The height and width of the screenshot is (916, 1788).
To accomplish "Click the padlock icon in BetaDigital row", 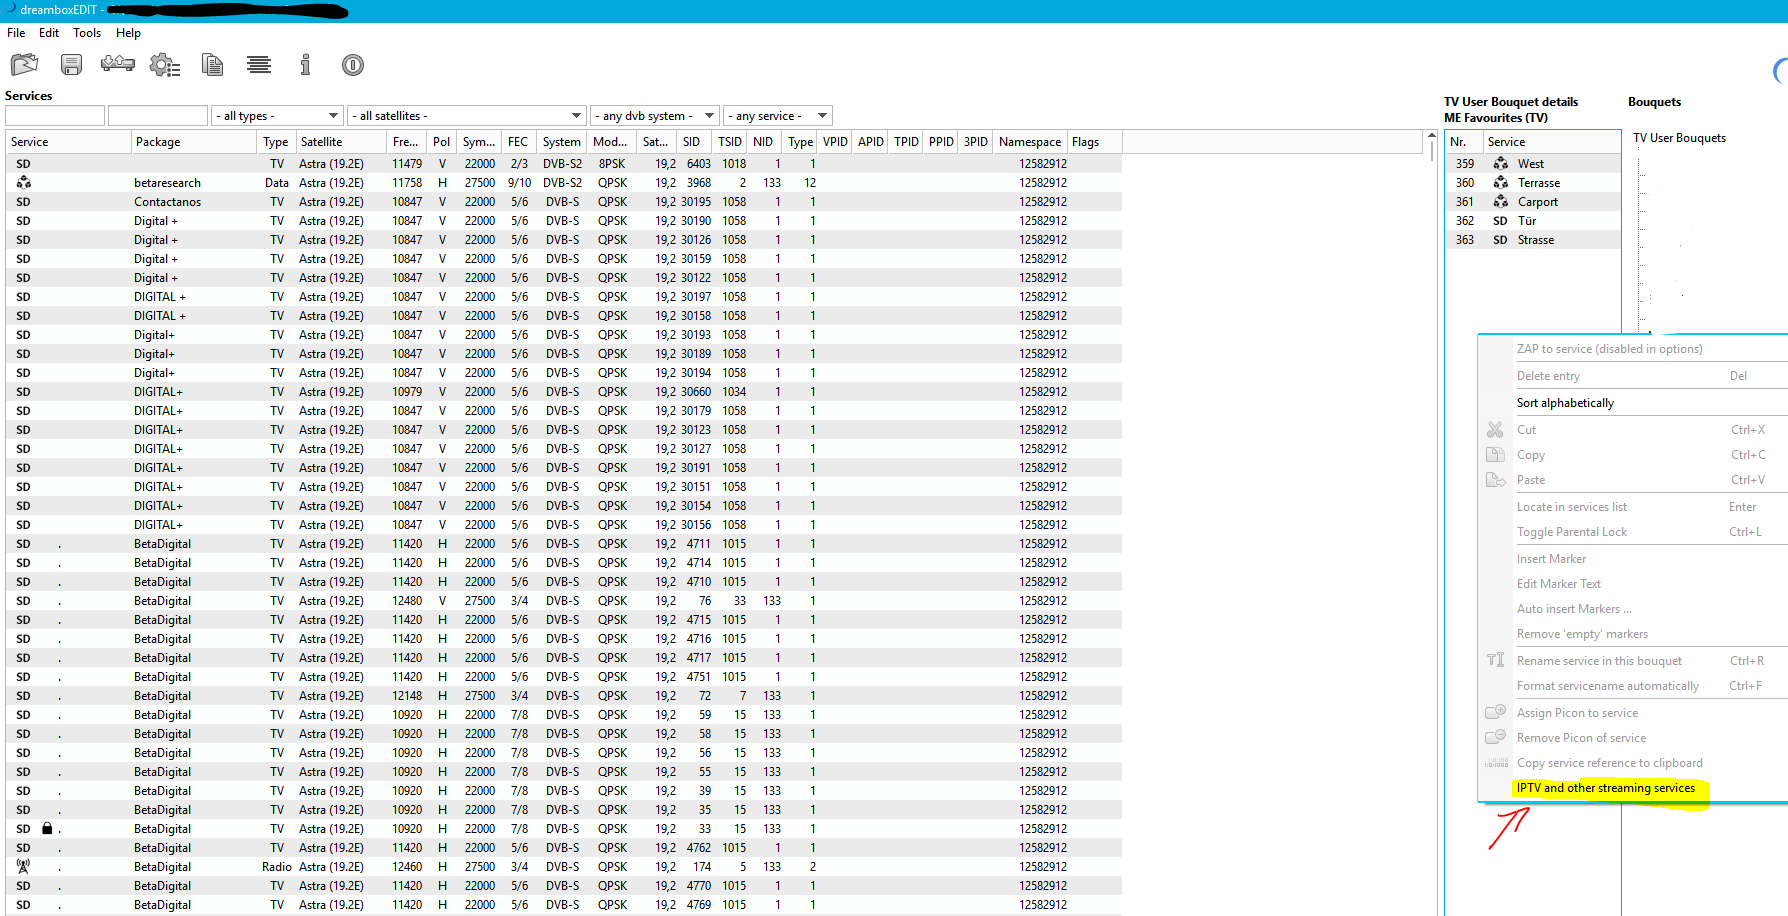I will [47, 829].
